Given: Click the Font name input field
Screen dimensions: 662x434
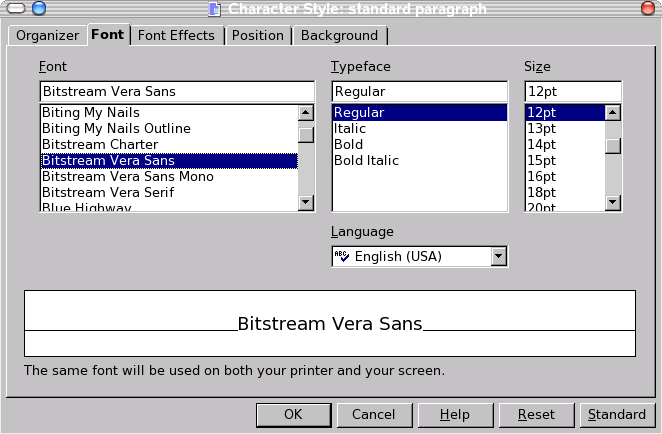Looking at the screenshot, I should click(177, 91).
